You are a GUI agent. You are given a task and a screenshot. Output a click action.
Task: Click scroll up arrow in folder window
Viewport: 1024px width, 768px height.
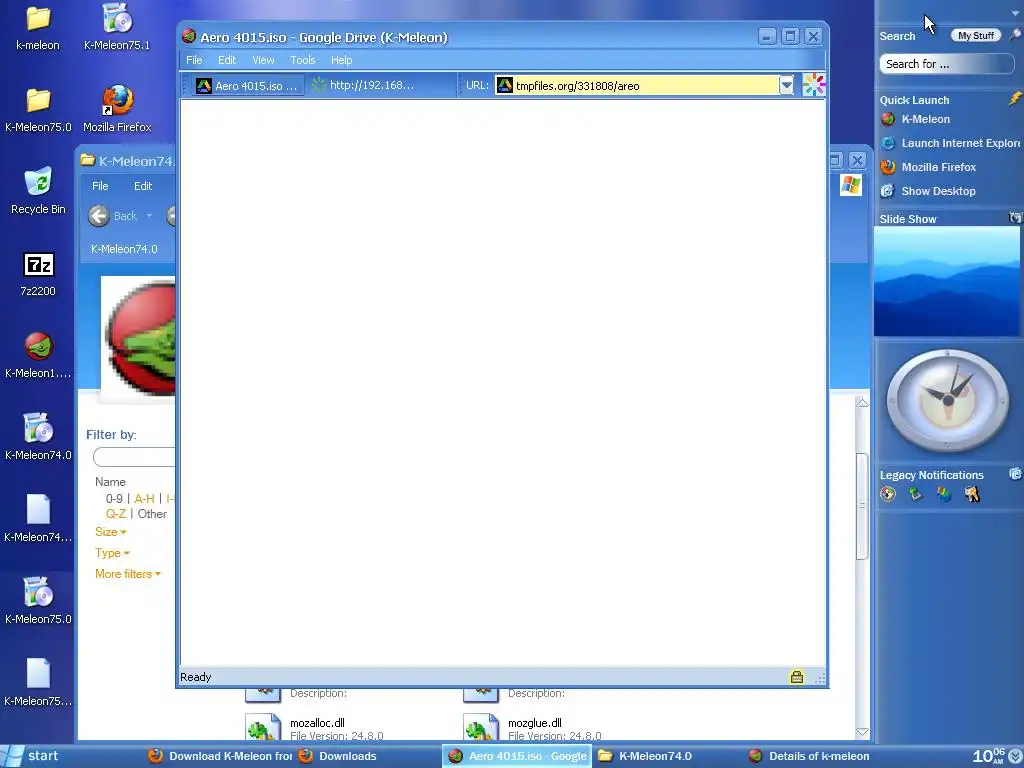(862, 403)
